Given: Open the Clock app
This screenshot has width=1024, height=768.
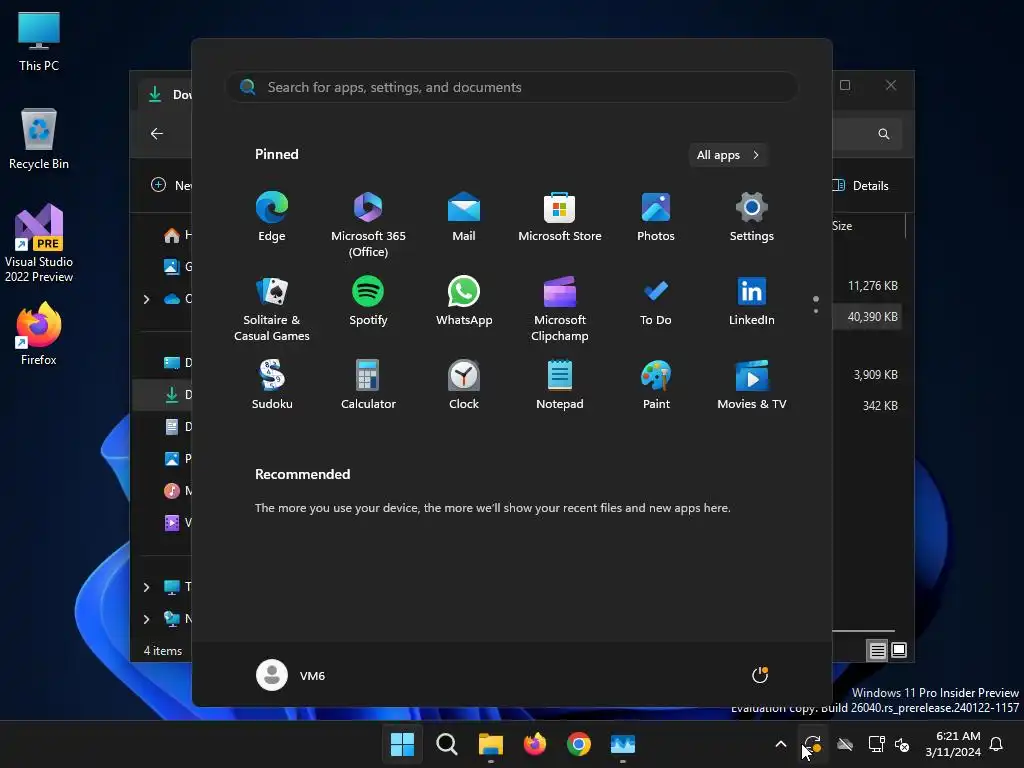Looking at the screenshot, I should click(464, 385).
